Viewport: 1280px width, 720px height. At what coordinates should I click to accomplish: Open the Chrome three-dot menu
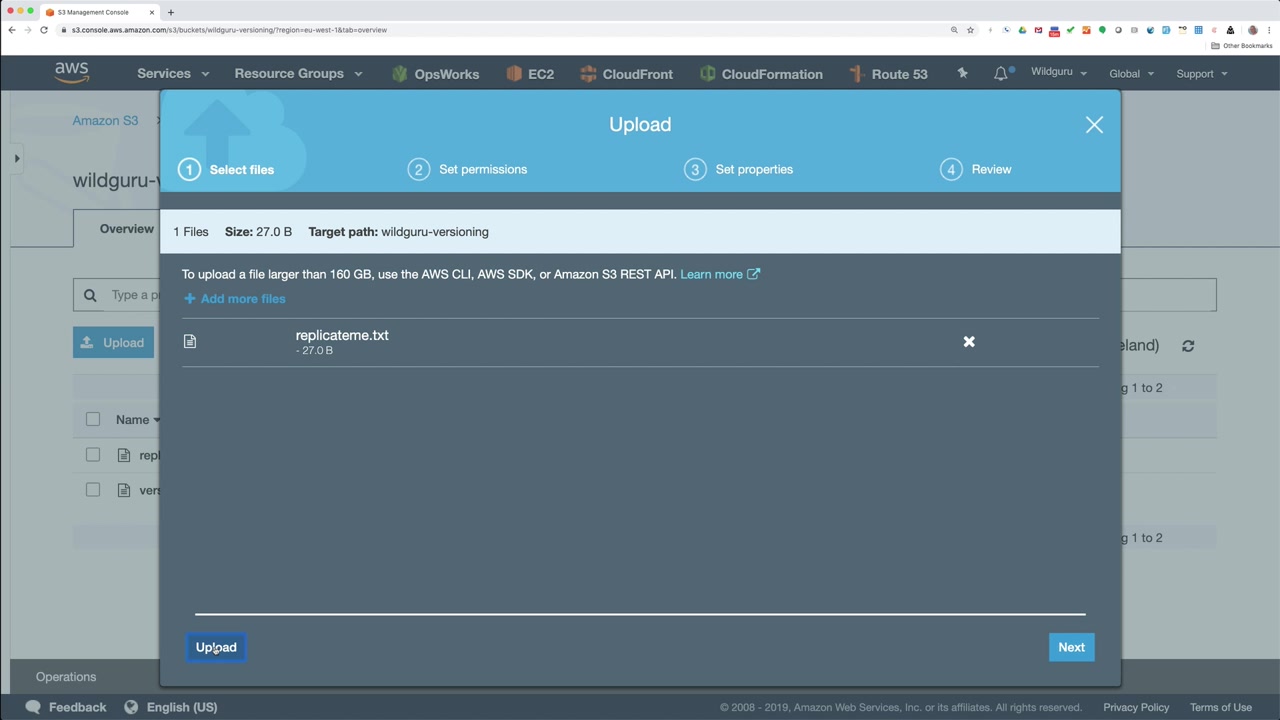click(x=1268, y=30)
